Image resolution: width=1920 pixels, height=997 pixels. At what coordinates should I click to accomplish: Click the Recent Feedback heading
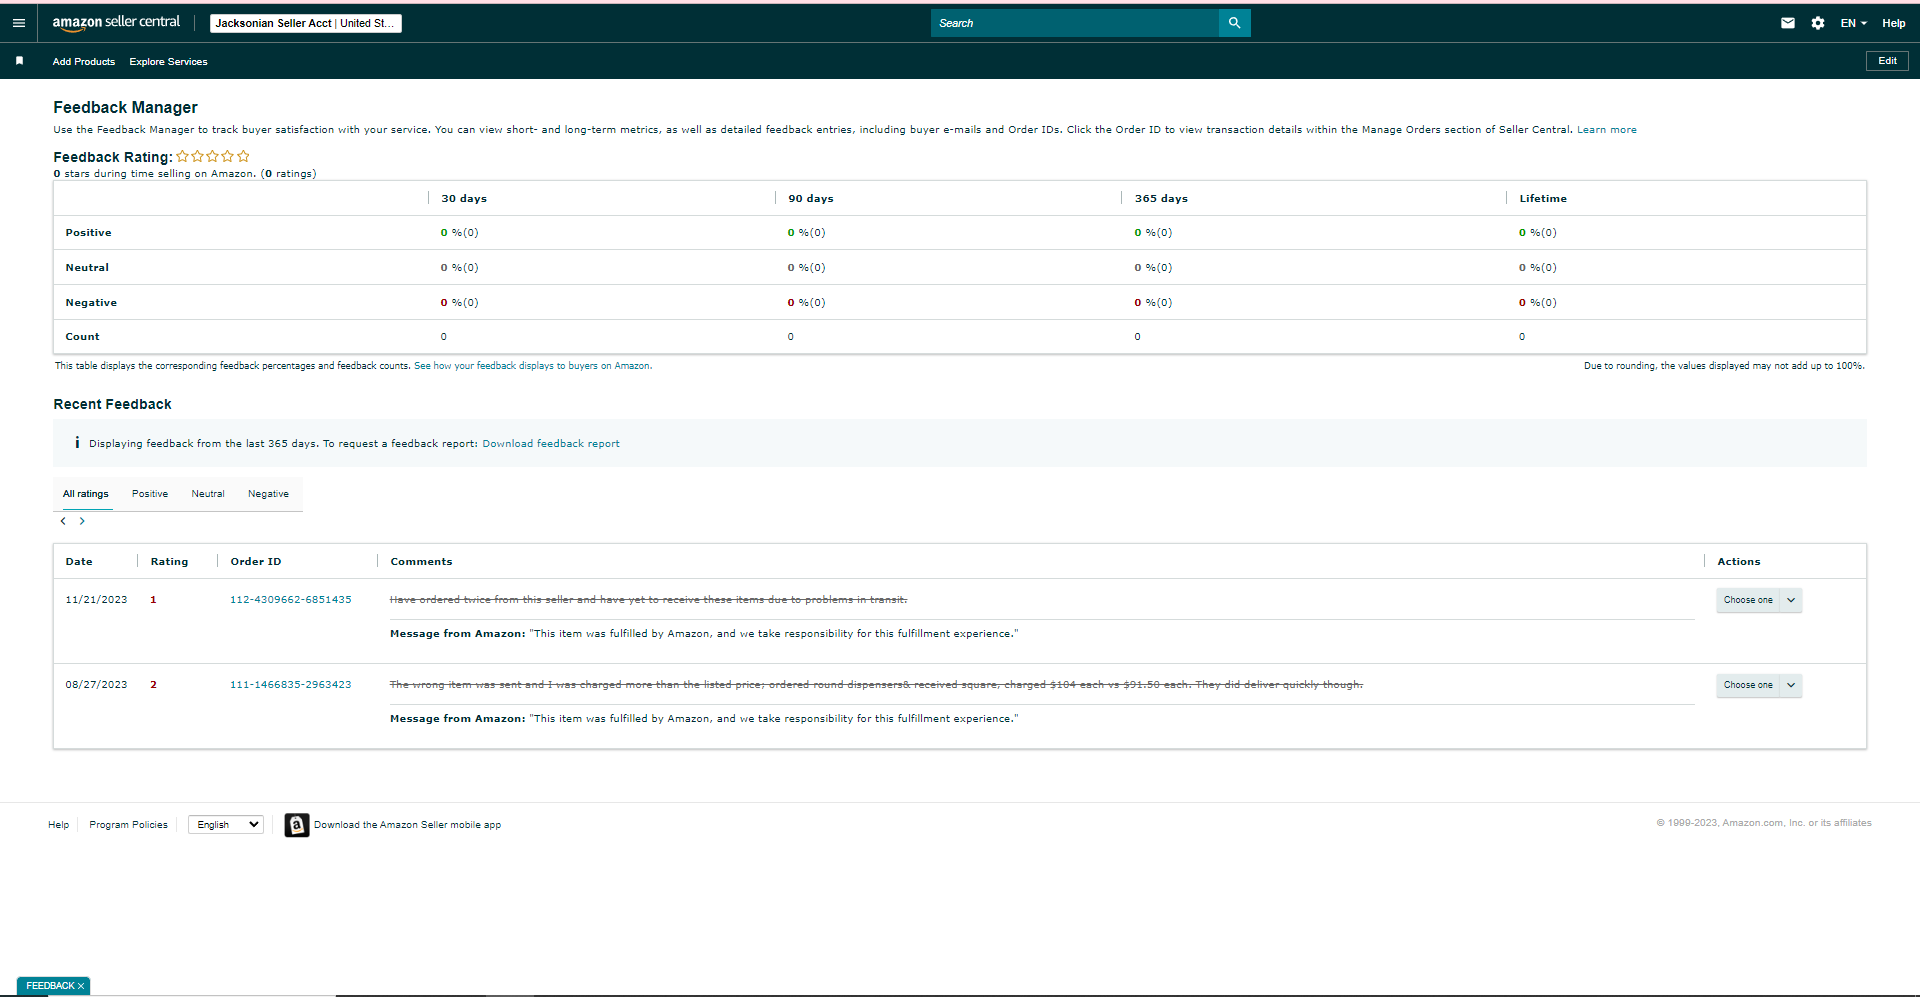pyautogui.click(x=112, y=404)
